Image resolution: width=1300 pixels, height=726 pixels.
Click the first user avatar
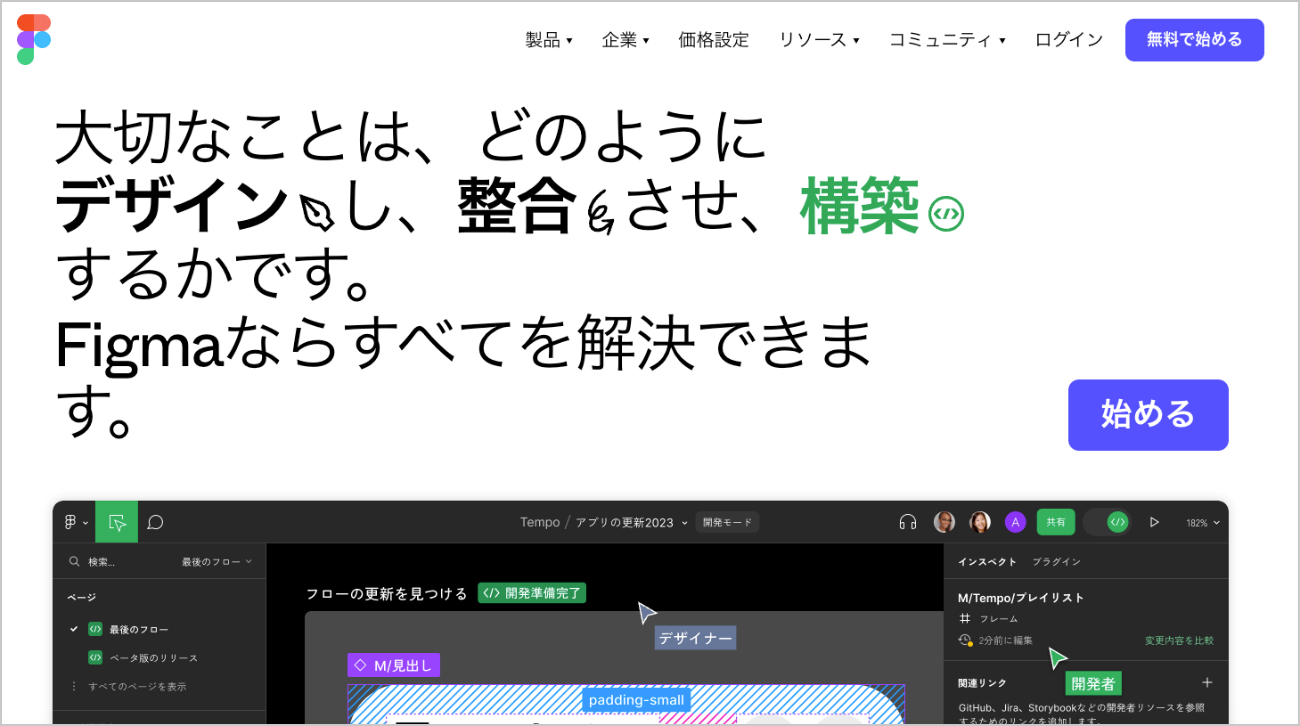[x=944, y=522]
